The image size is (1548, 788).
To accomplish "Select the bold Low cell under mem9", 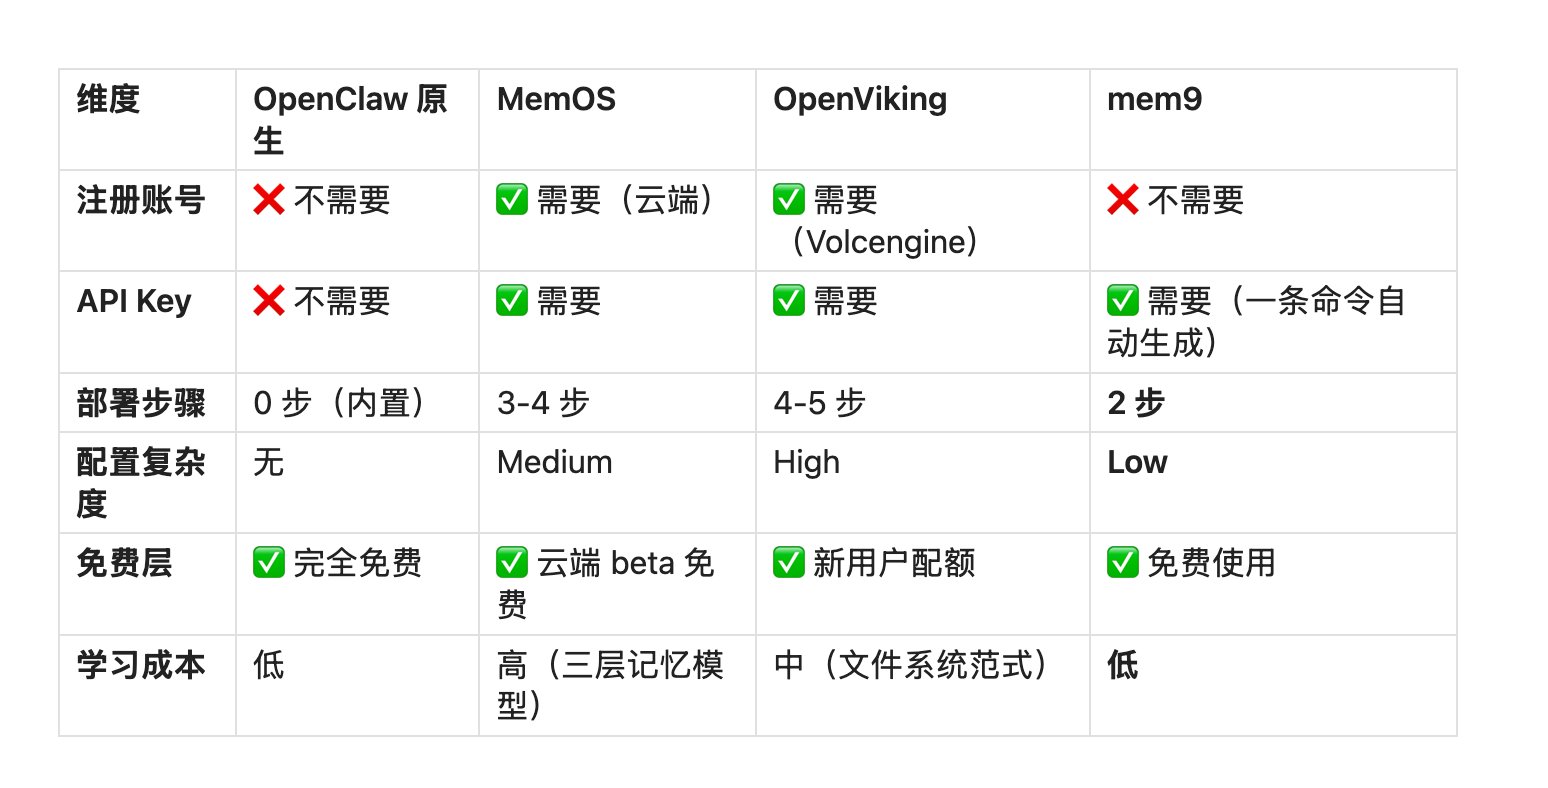I will click(x=1137, y=462).
